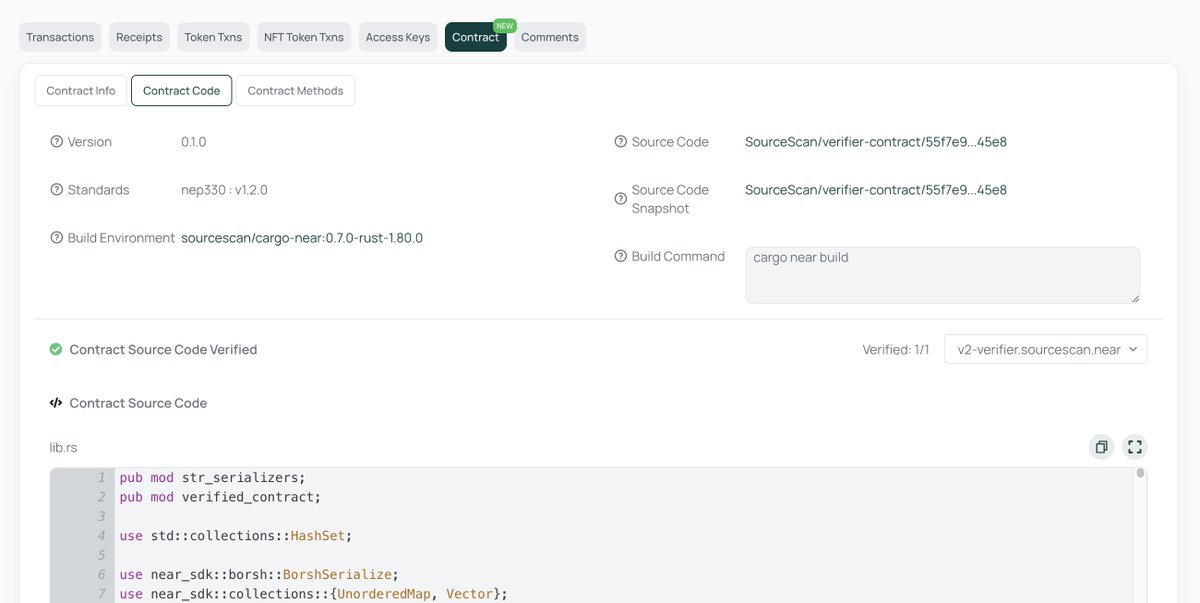
Task: Open Comments tab
Action: click(550, 37)
